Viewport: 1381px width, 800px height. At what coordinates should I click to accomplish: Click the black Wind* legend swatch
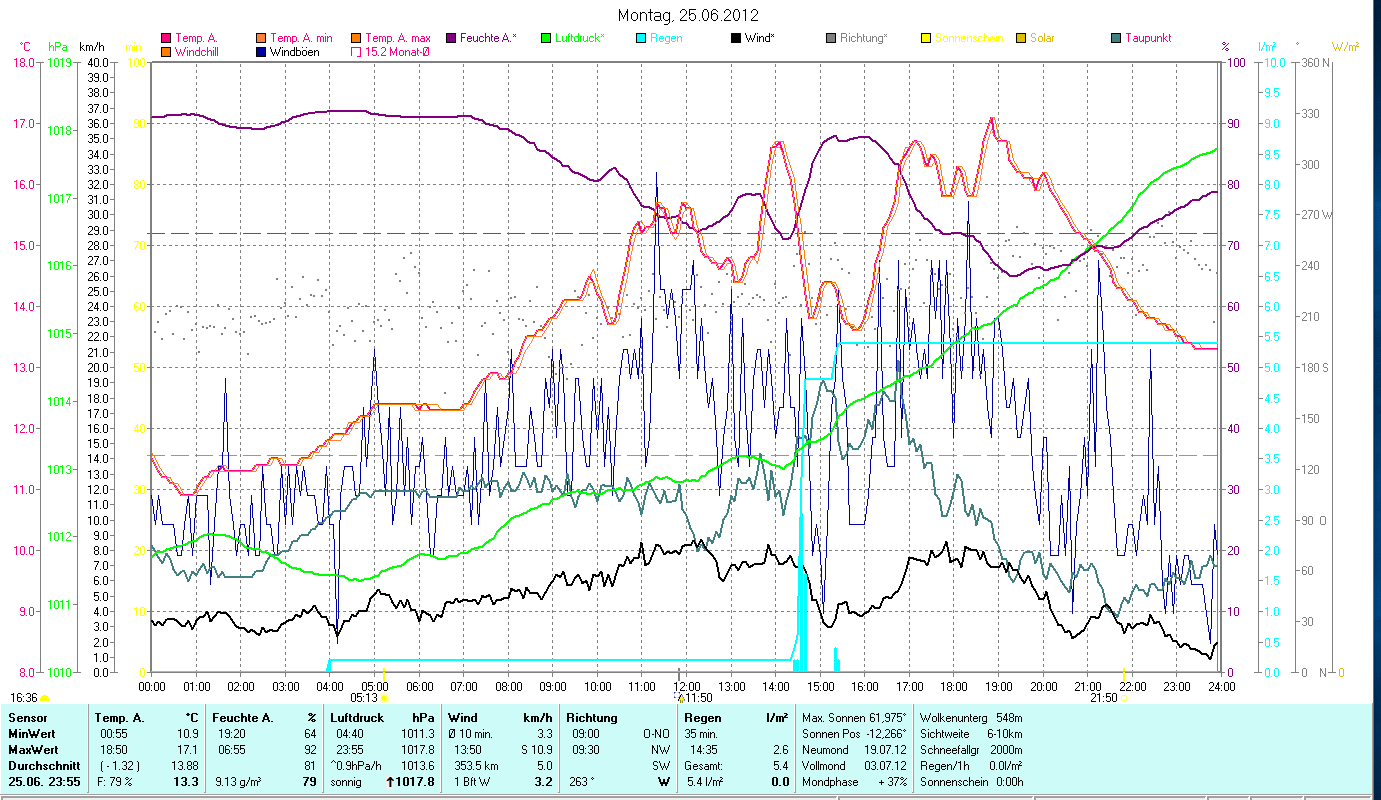(x=736, y=38)
